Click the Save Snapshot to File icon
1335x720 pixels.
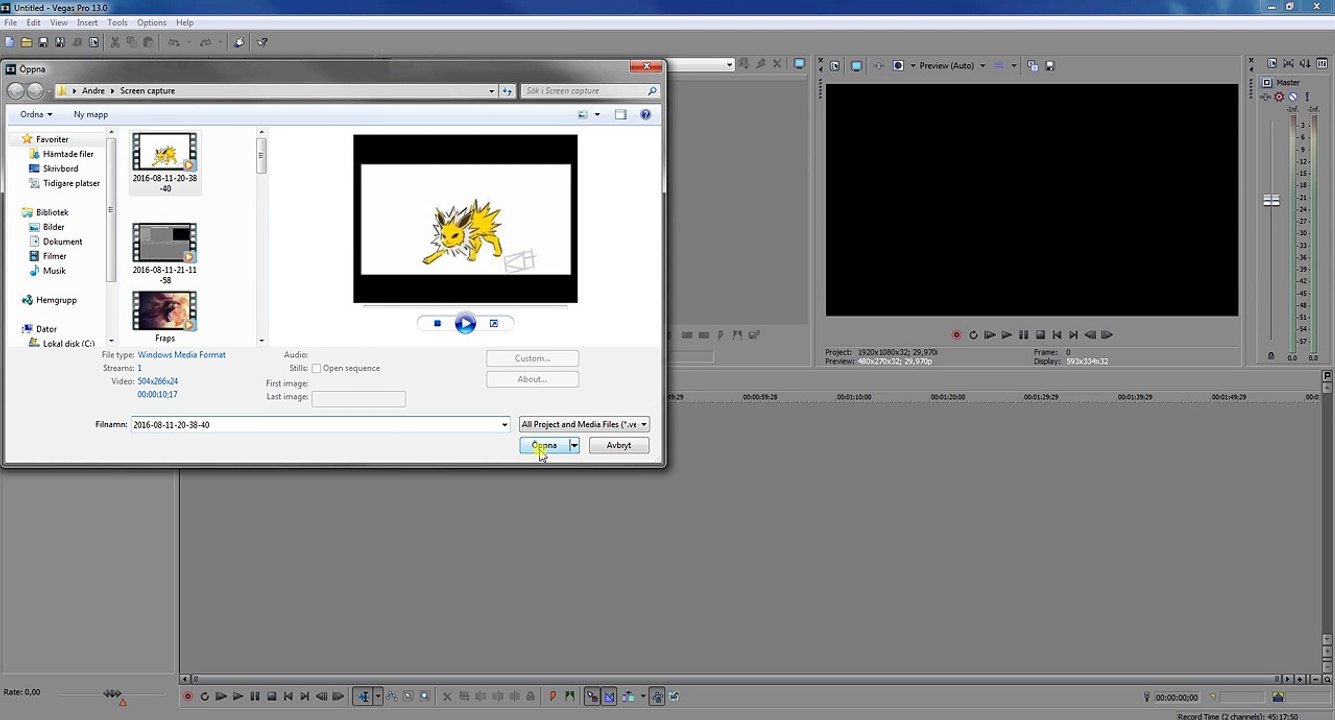point(1050,65)
